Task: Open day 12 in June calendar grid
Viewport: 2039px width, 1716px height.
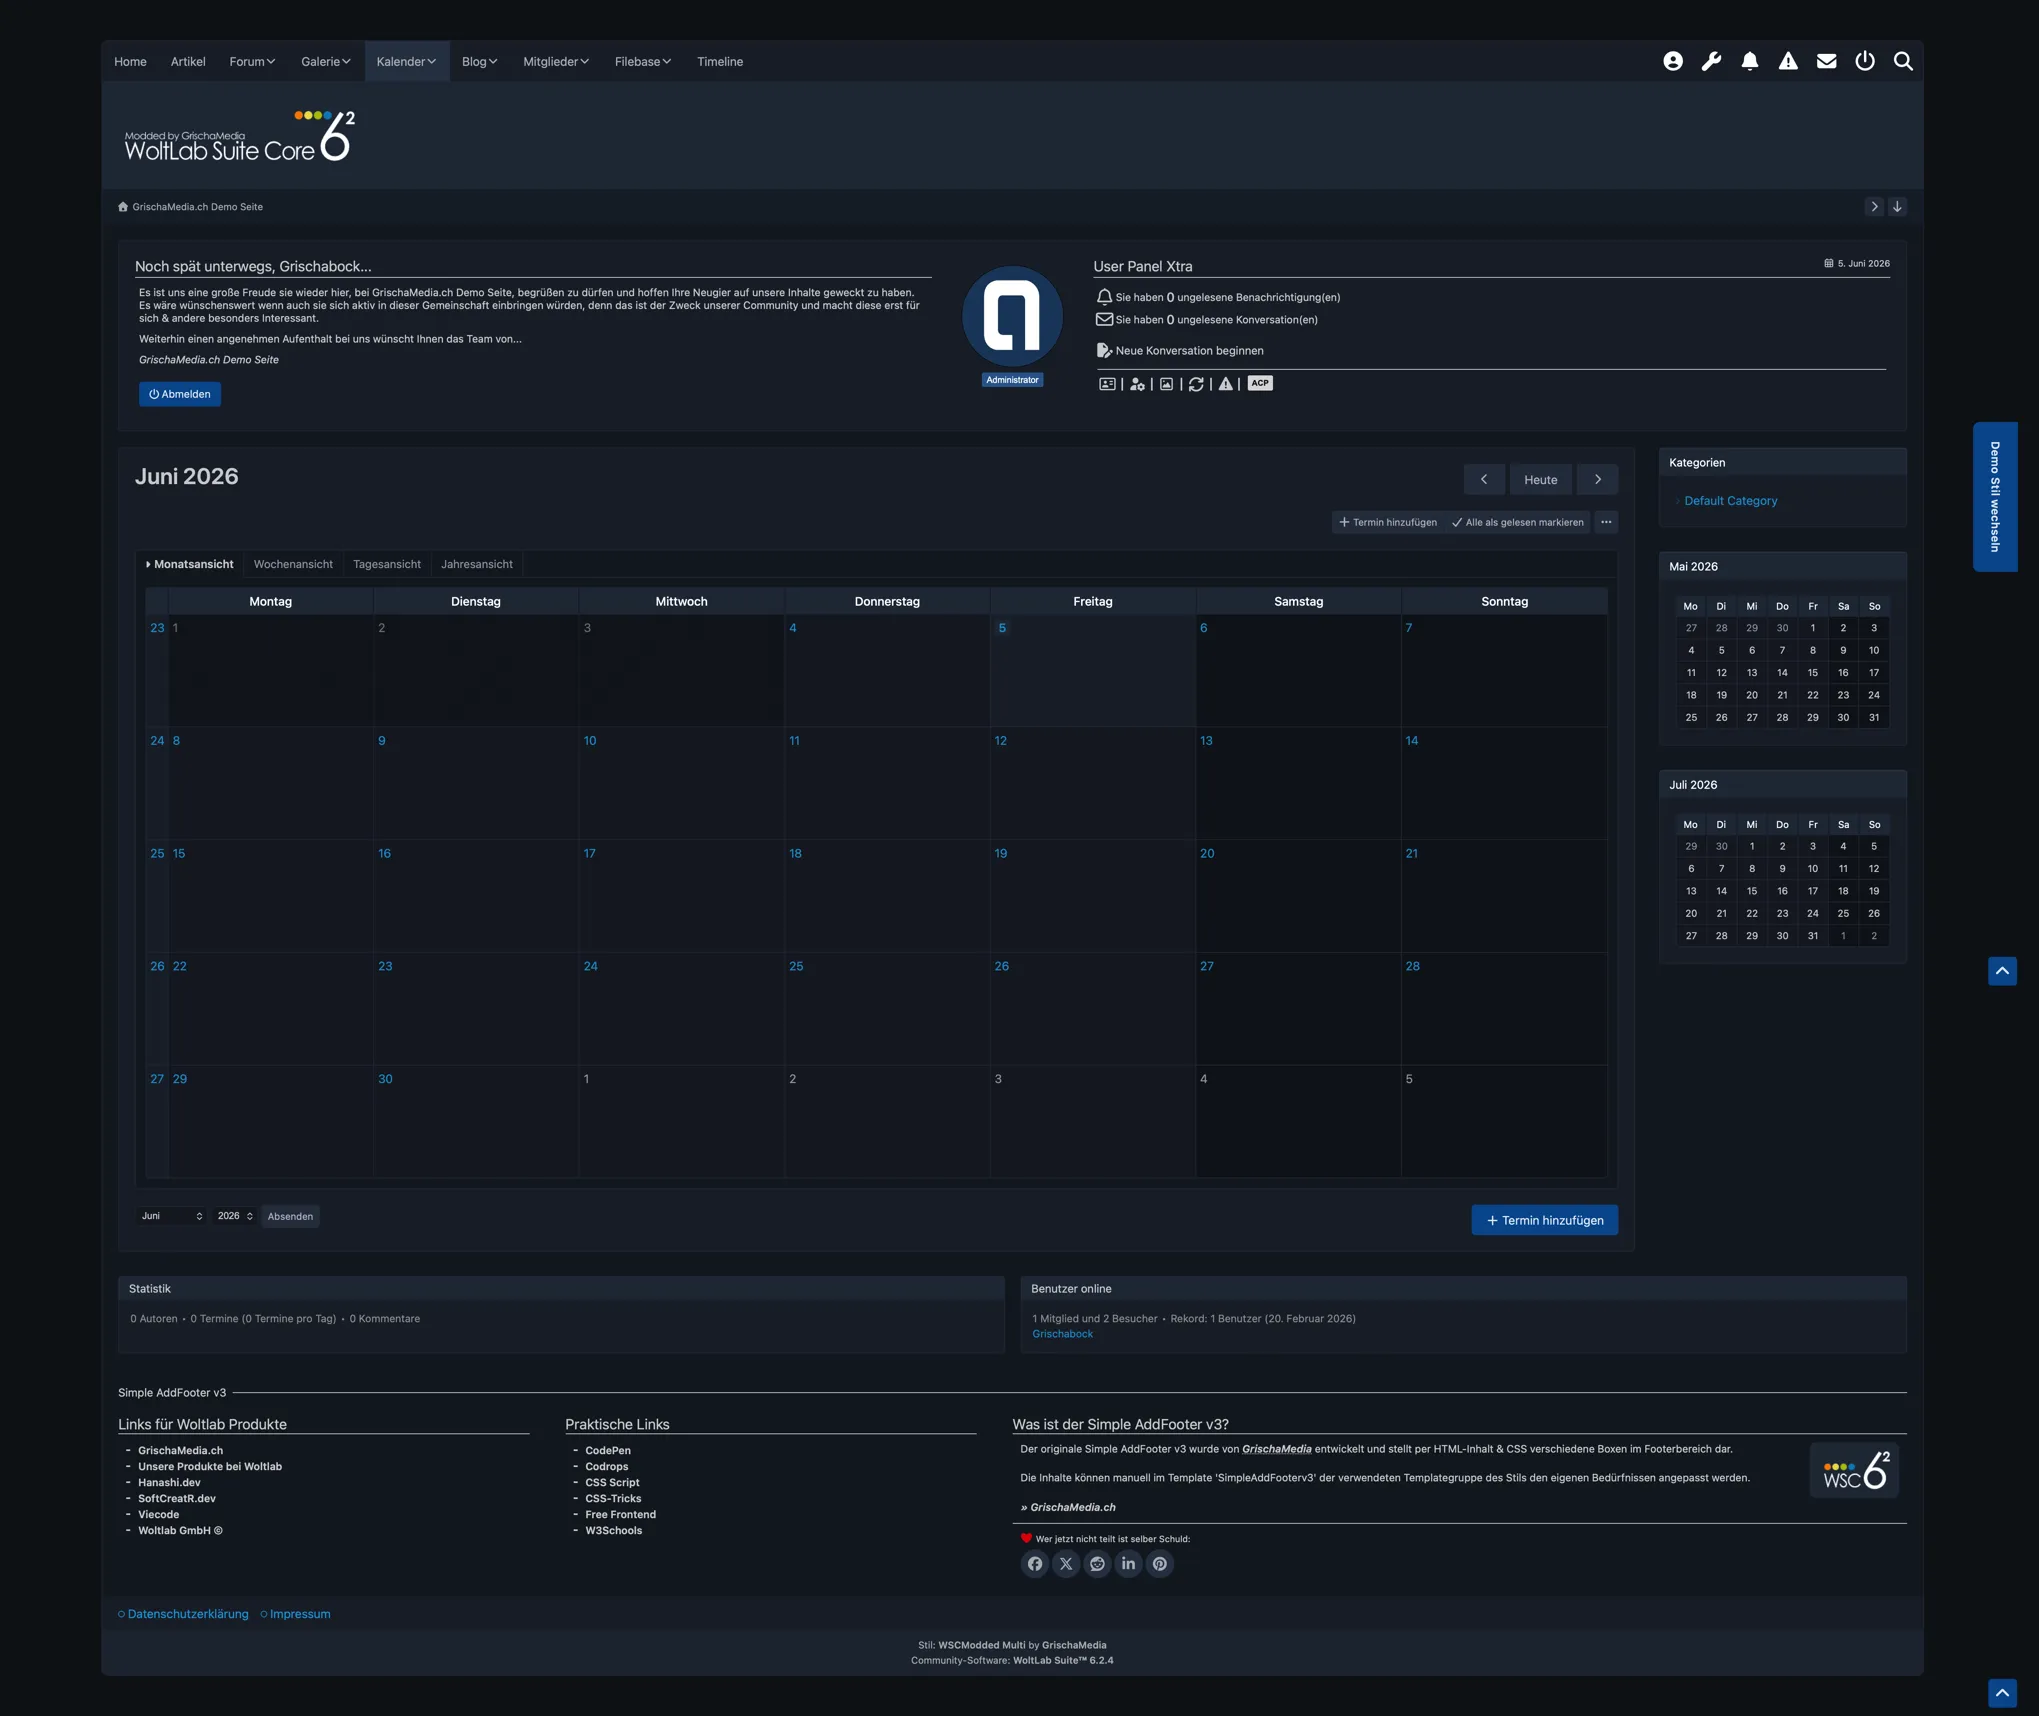Action: click(1000, 741)
